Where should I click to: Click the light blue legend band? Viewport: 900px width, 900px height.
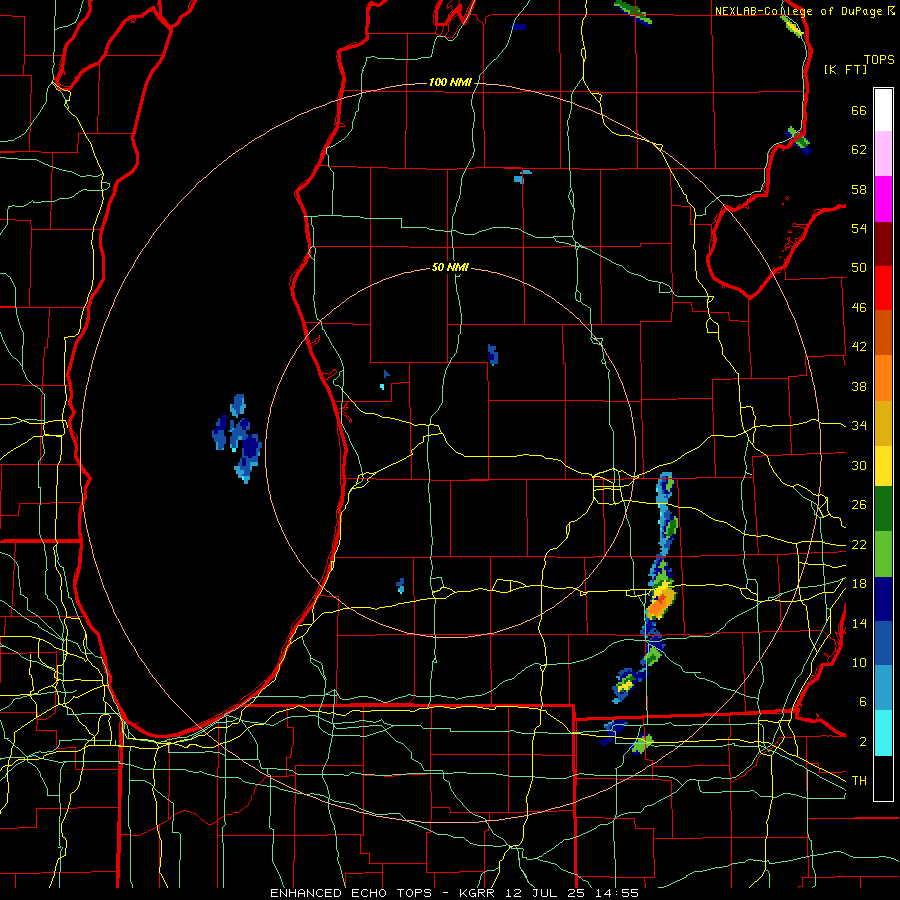(883, 688)
